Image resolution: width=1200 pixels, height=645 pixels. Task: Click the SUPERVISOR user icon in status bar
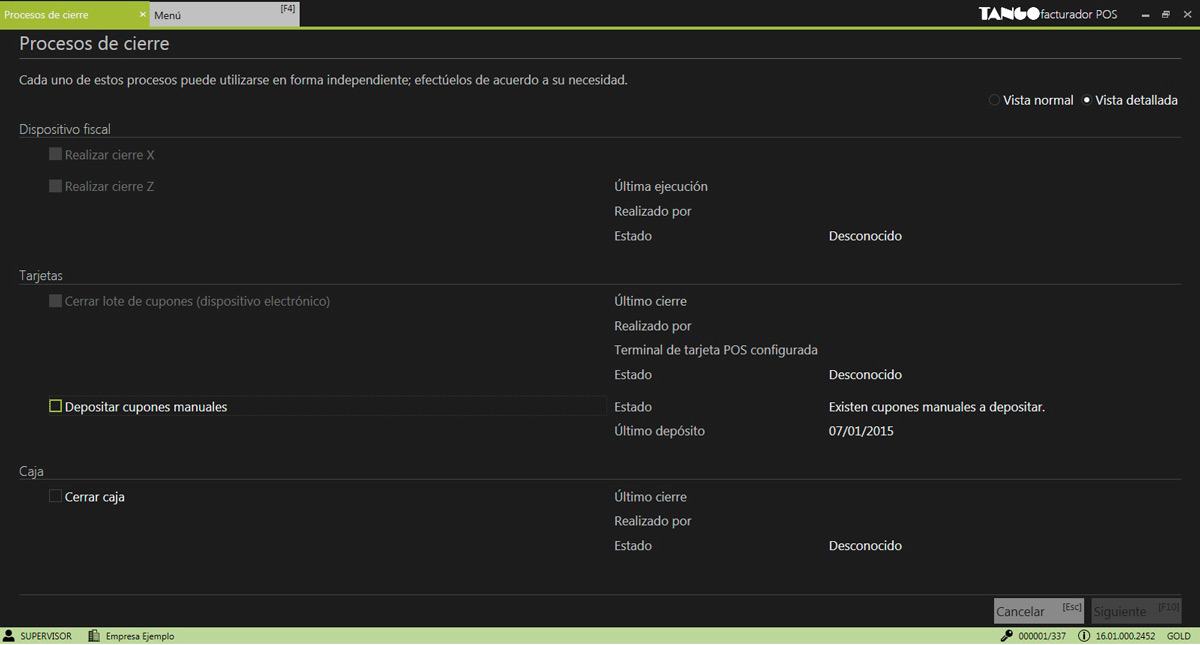(9, 636)
